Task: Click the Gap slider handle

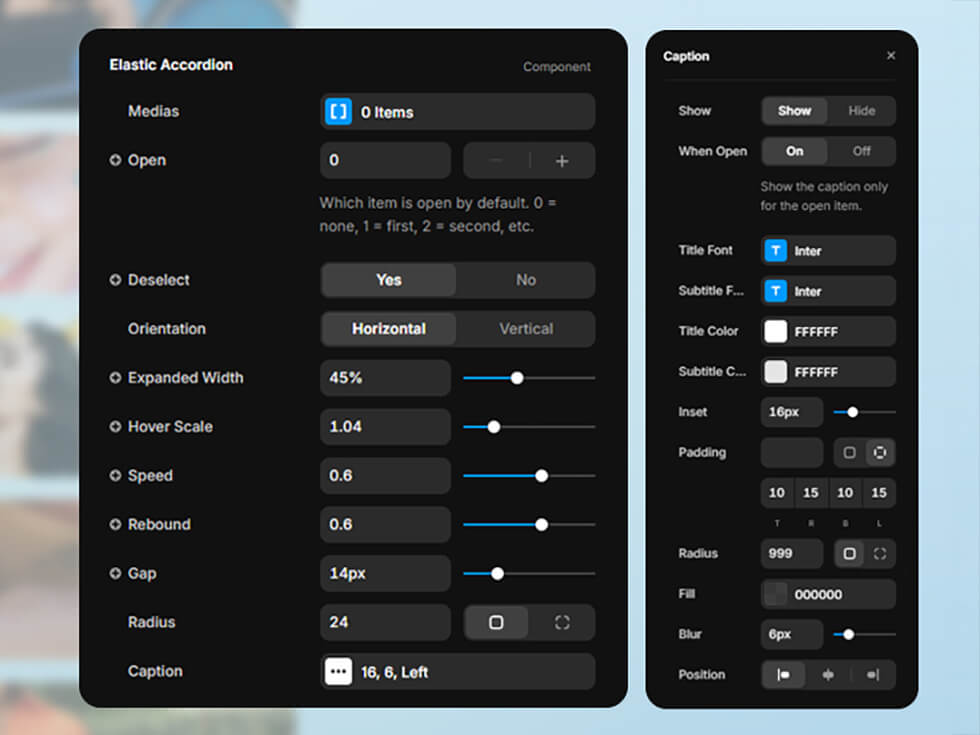Action: click(498, 574)
